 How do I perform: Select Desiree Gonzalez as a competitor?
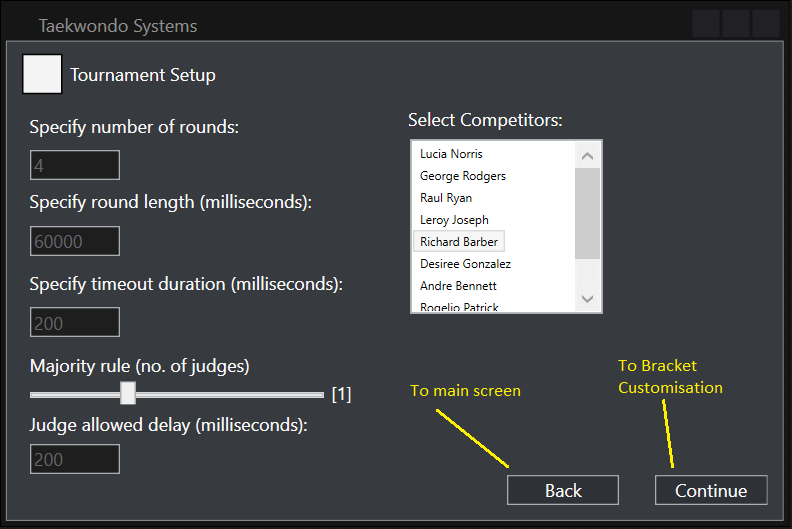tap(465, 264)
